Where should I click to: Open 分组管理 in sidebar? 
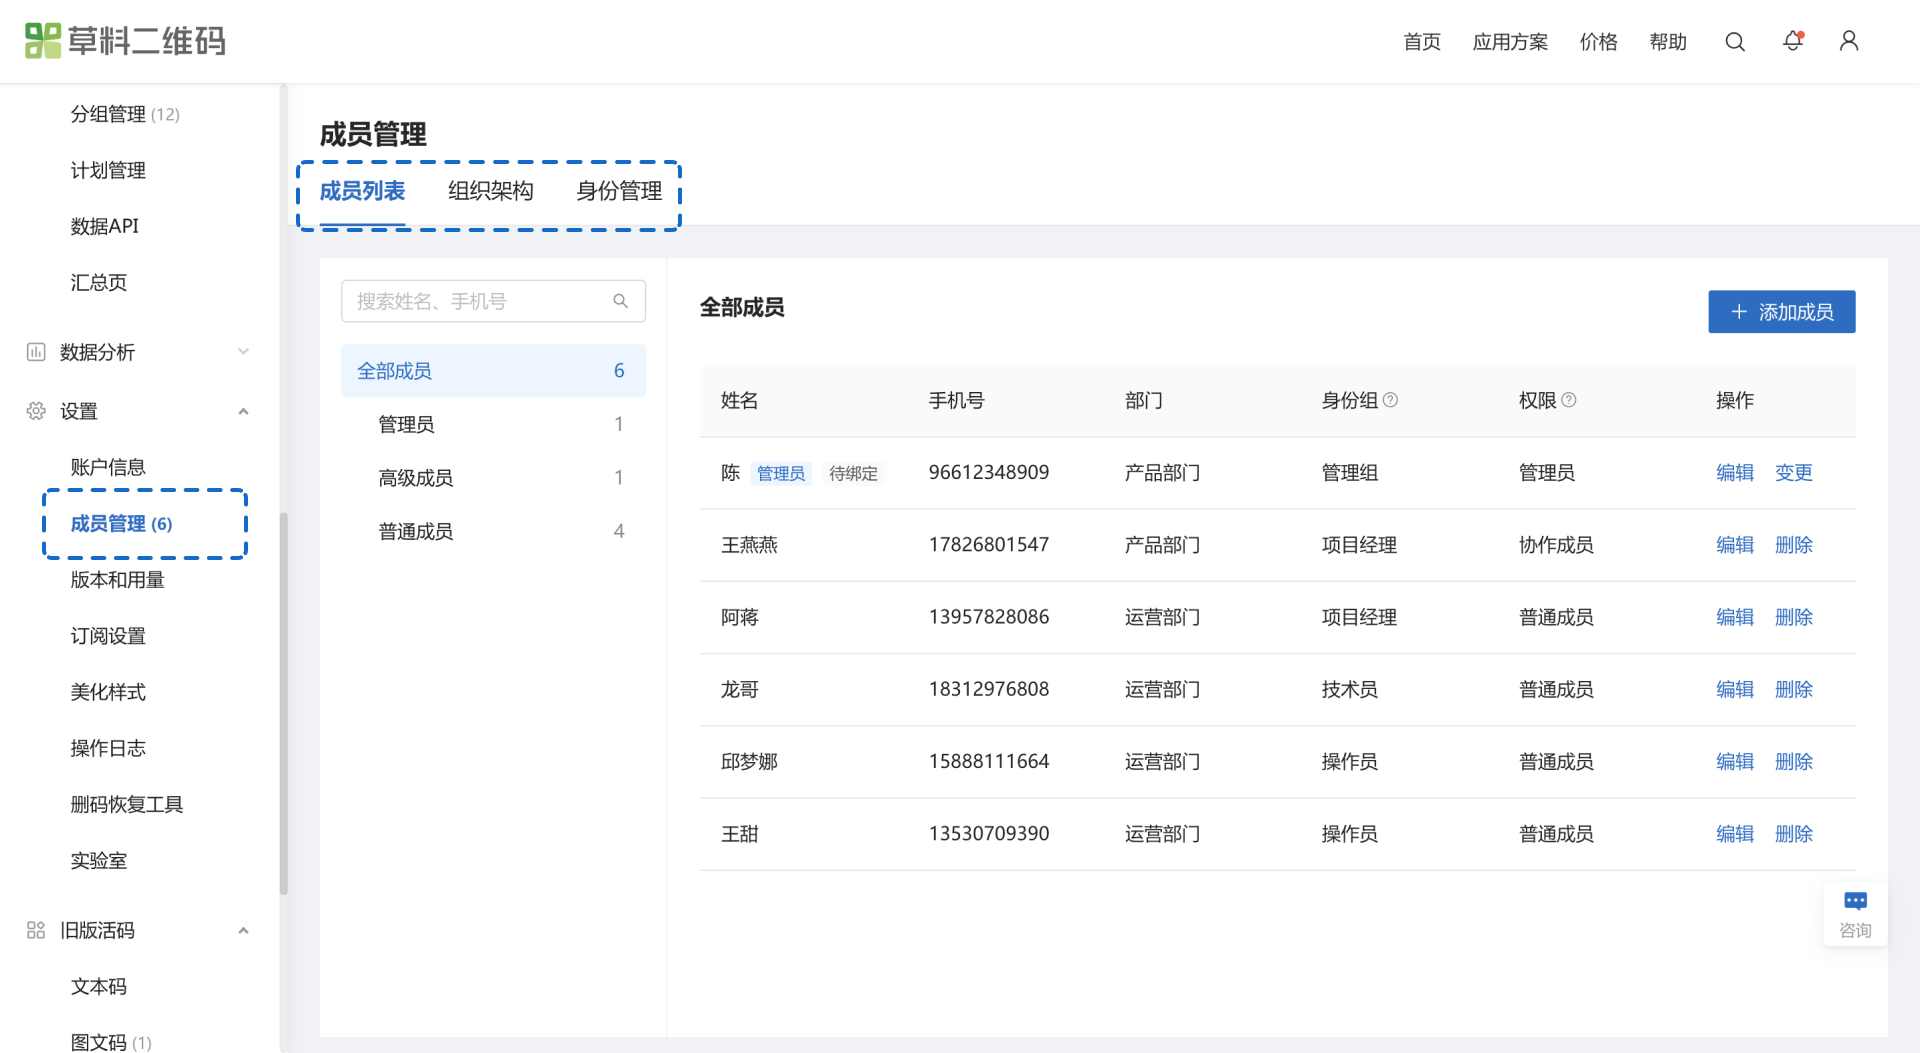[125, 114]
